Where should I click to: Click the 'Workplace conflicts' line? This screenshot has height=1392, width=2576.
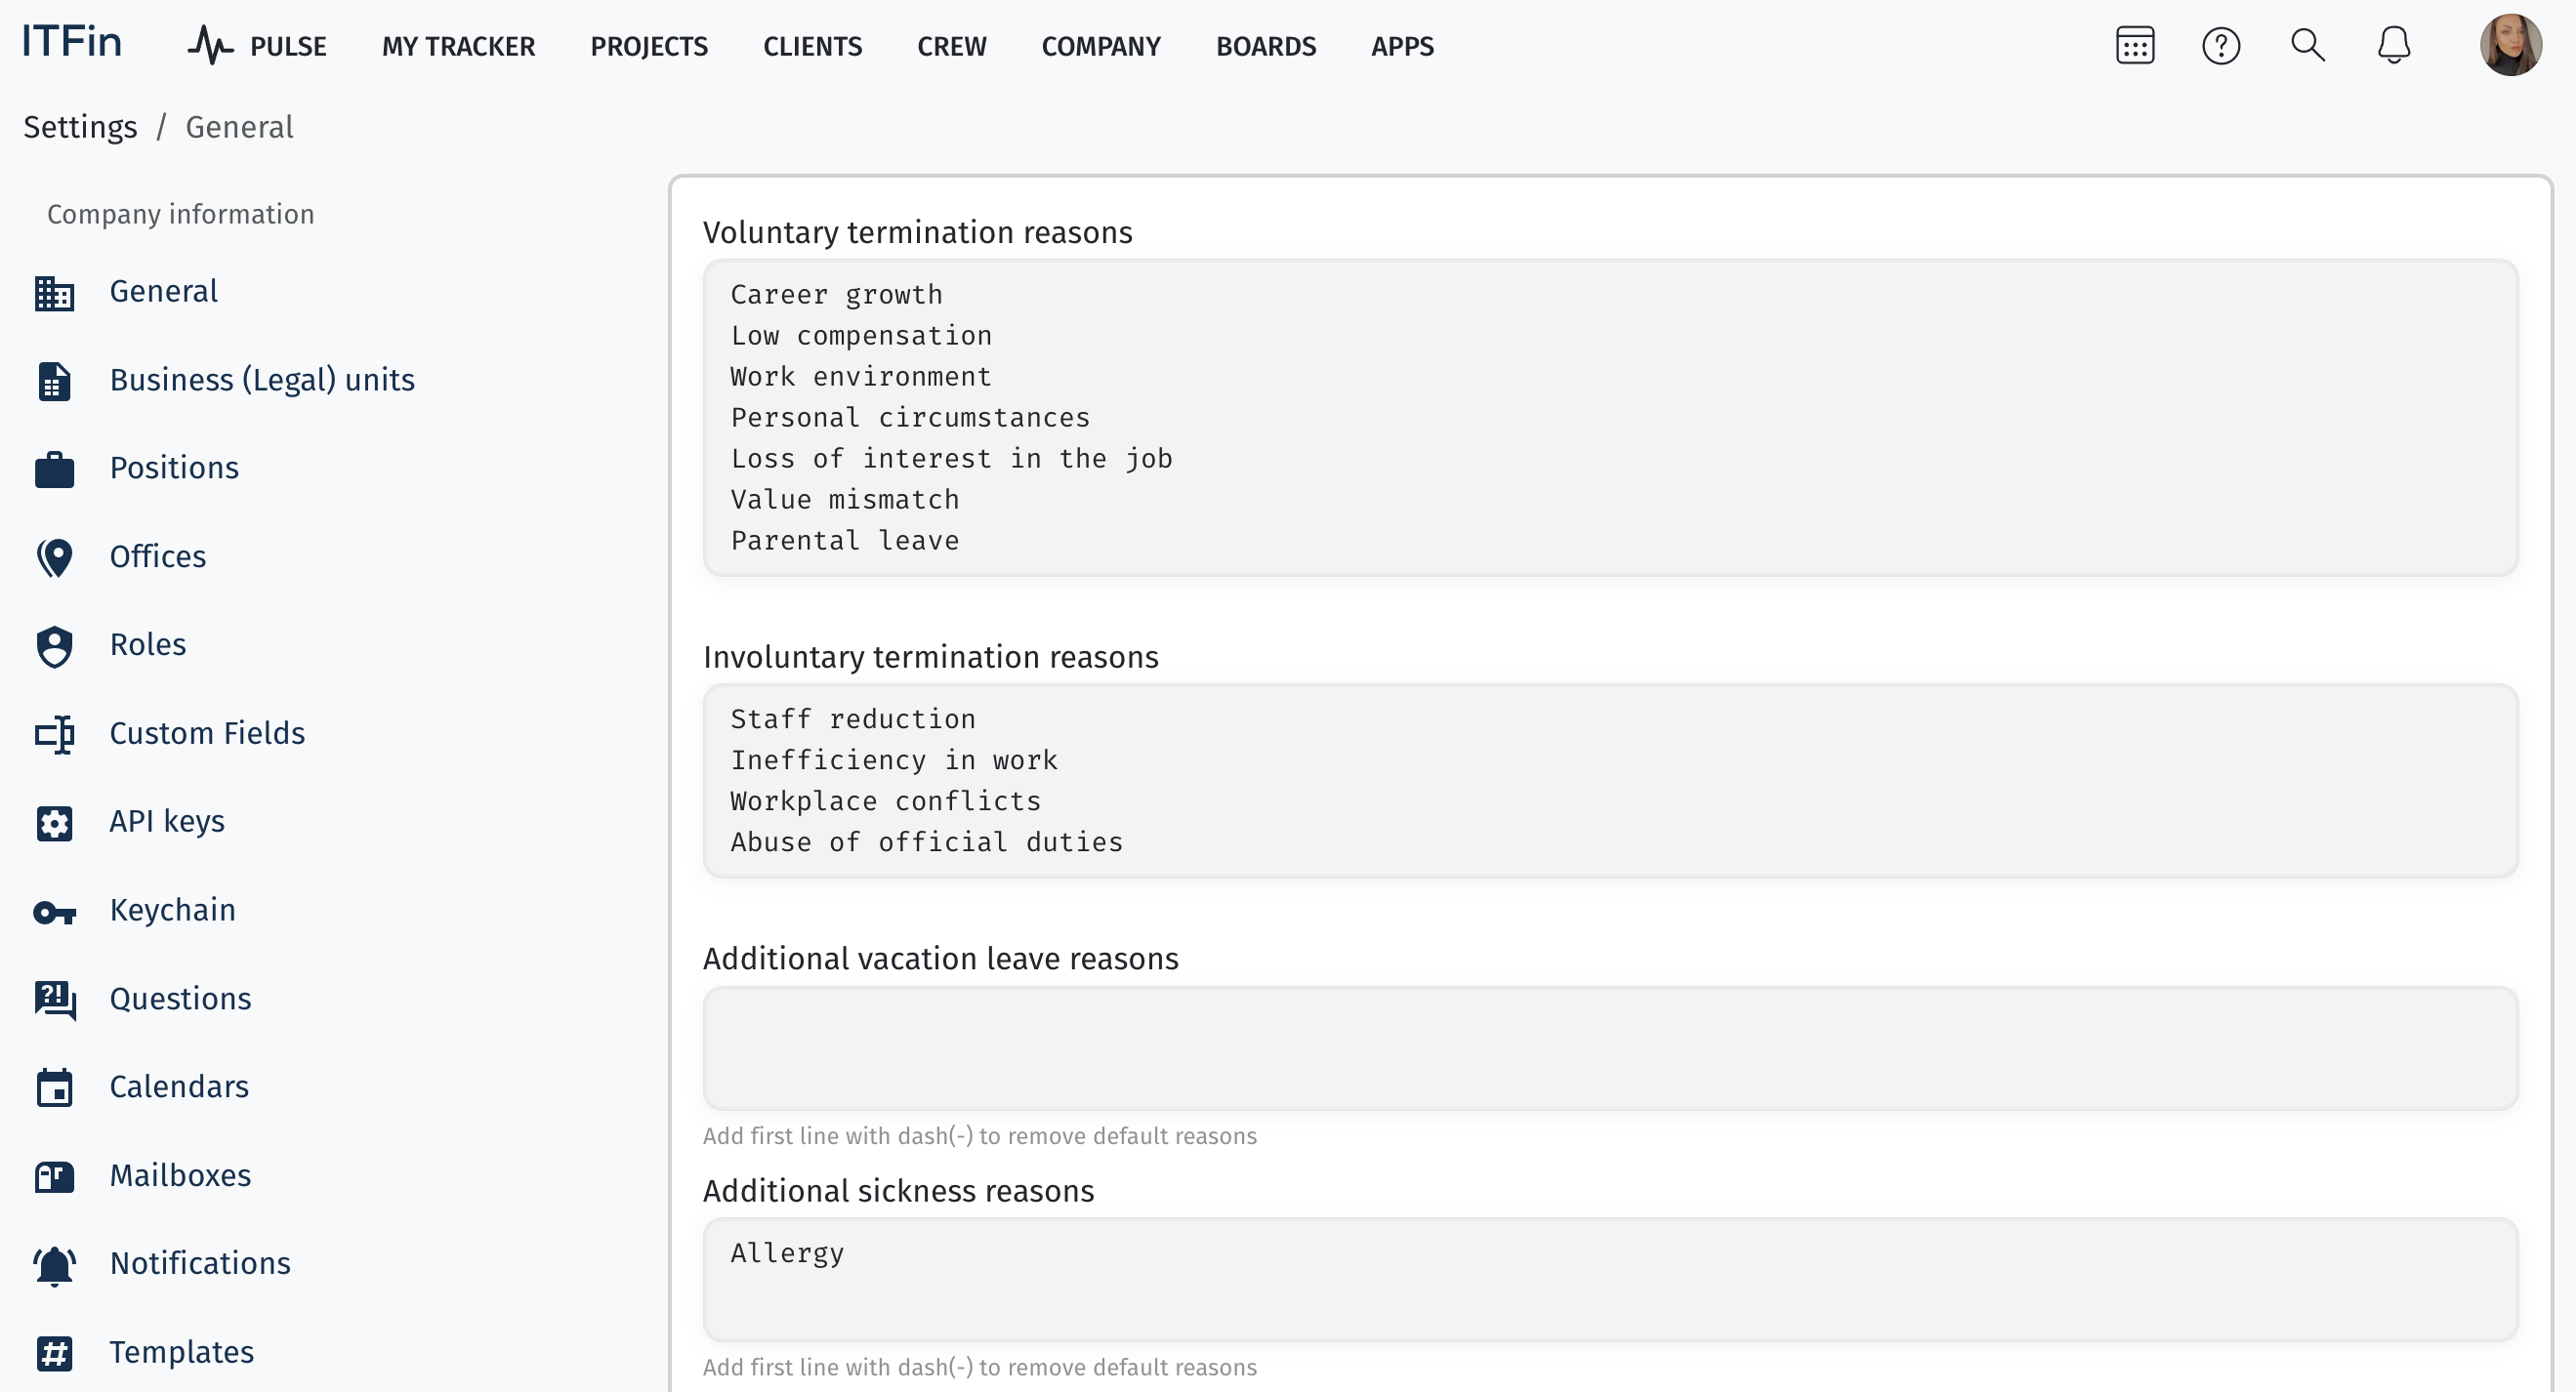[886, 801]
